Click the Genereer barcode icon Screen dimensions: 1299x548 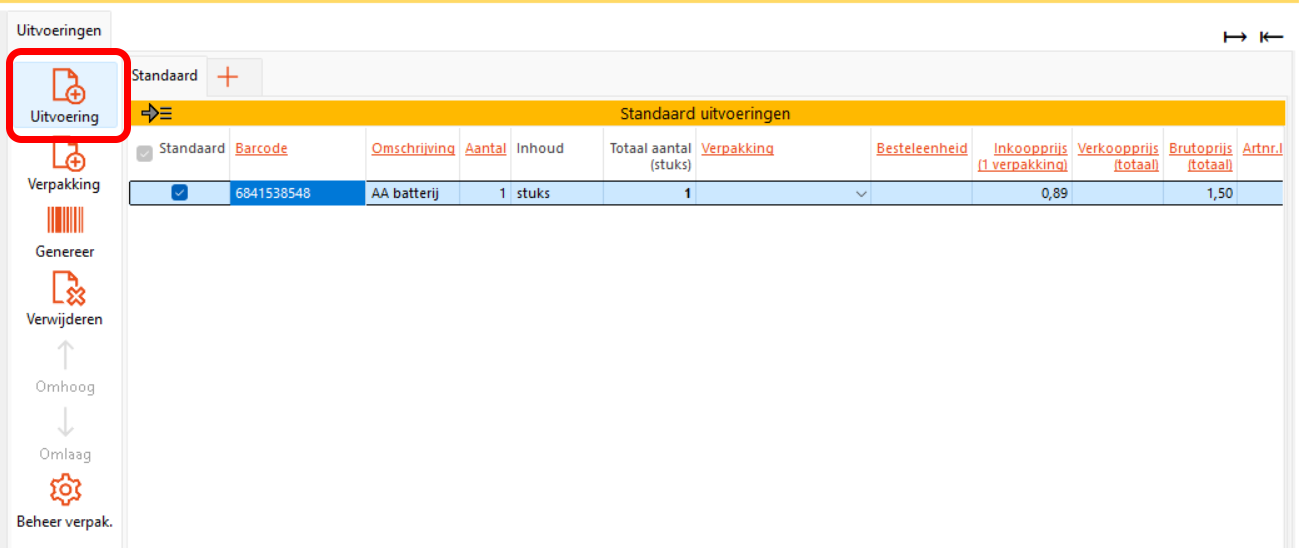pyautogui.click(x=65, y=222)
